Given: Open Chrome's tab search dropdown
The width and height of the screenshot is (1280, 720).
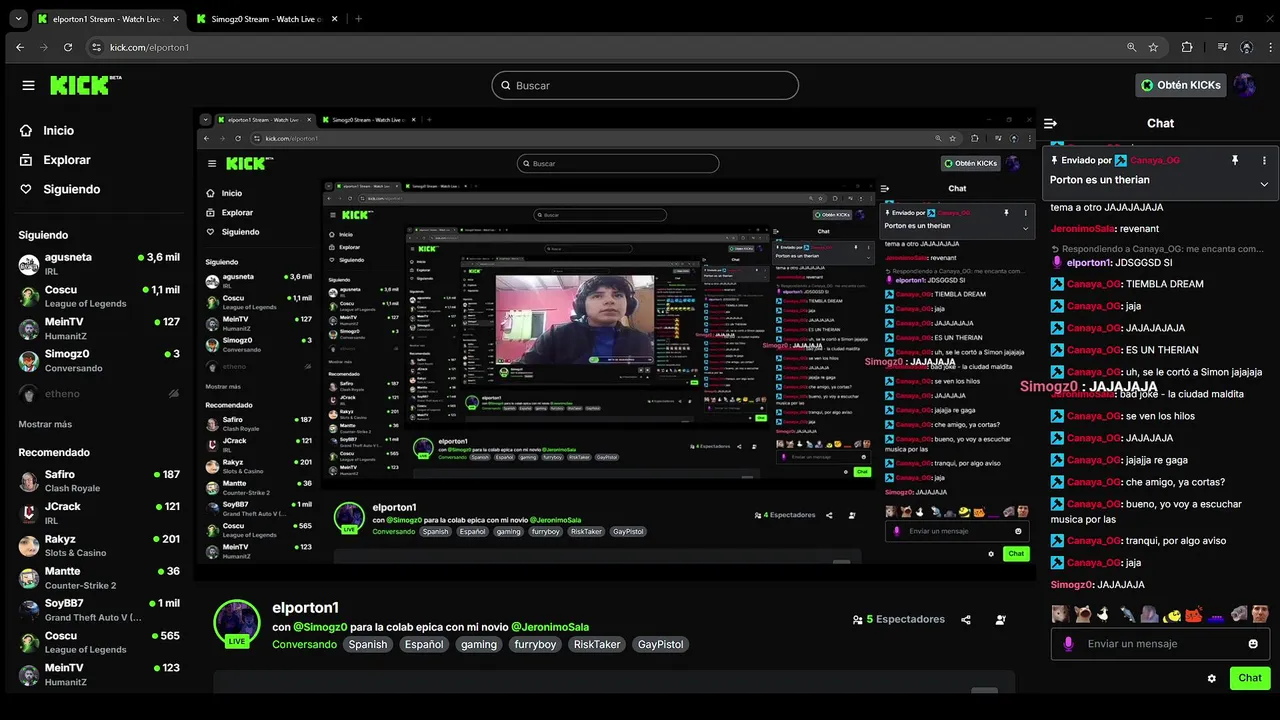Looking at the screenshot, I should coord(18,18).
